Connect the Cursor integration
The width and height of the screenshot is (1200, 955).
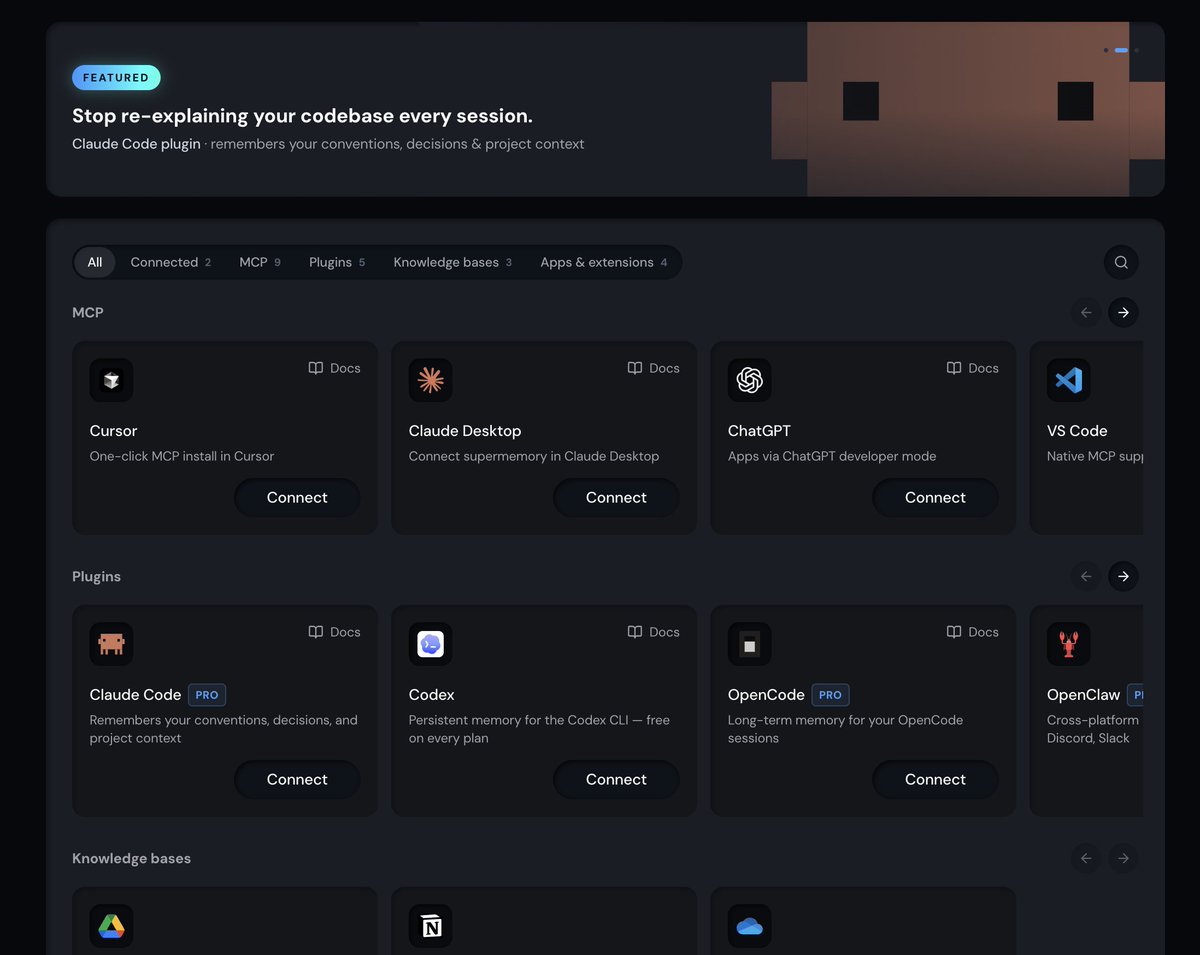297,497
